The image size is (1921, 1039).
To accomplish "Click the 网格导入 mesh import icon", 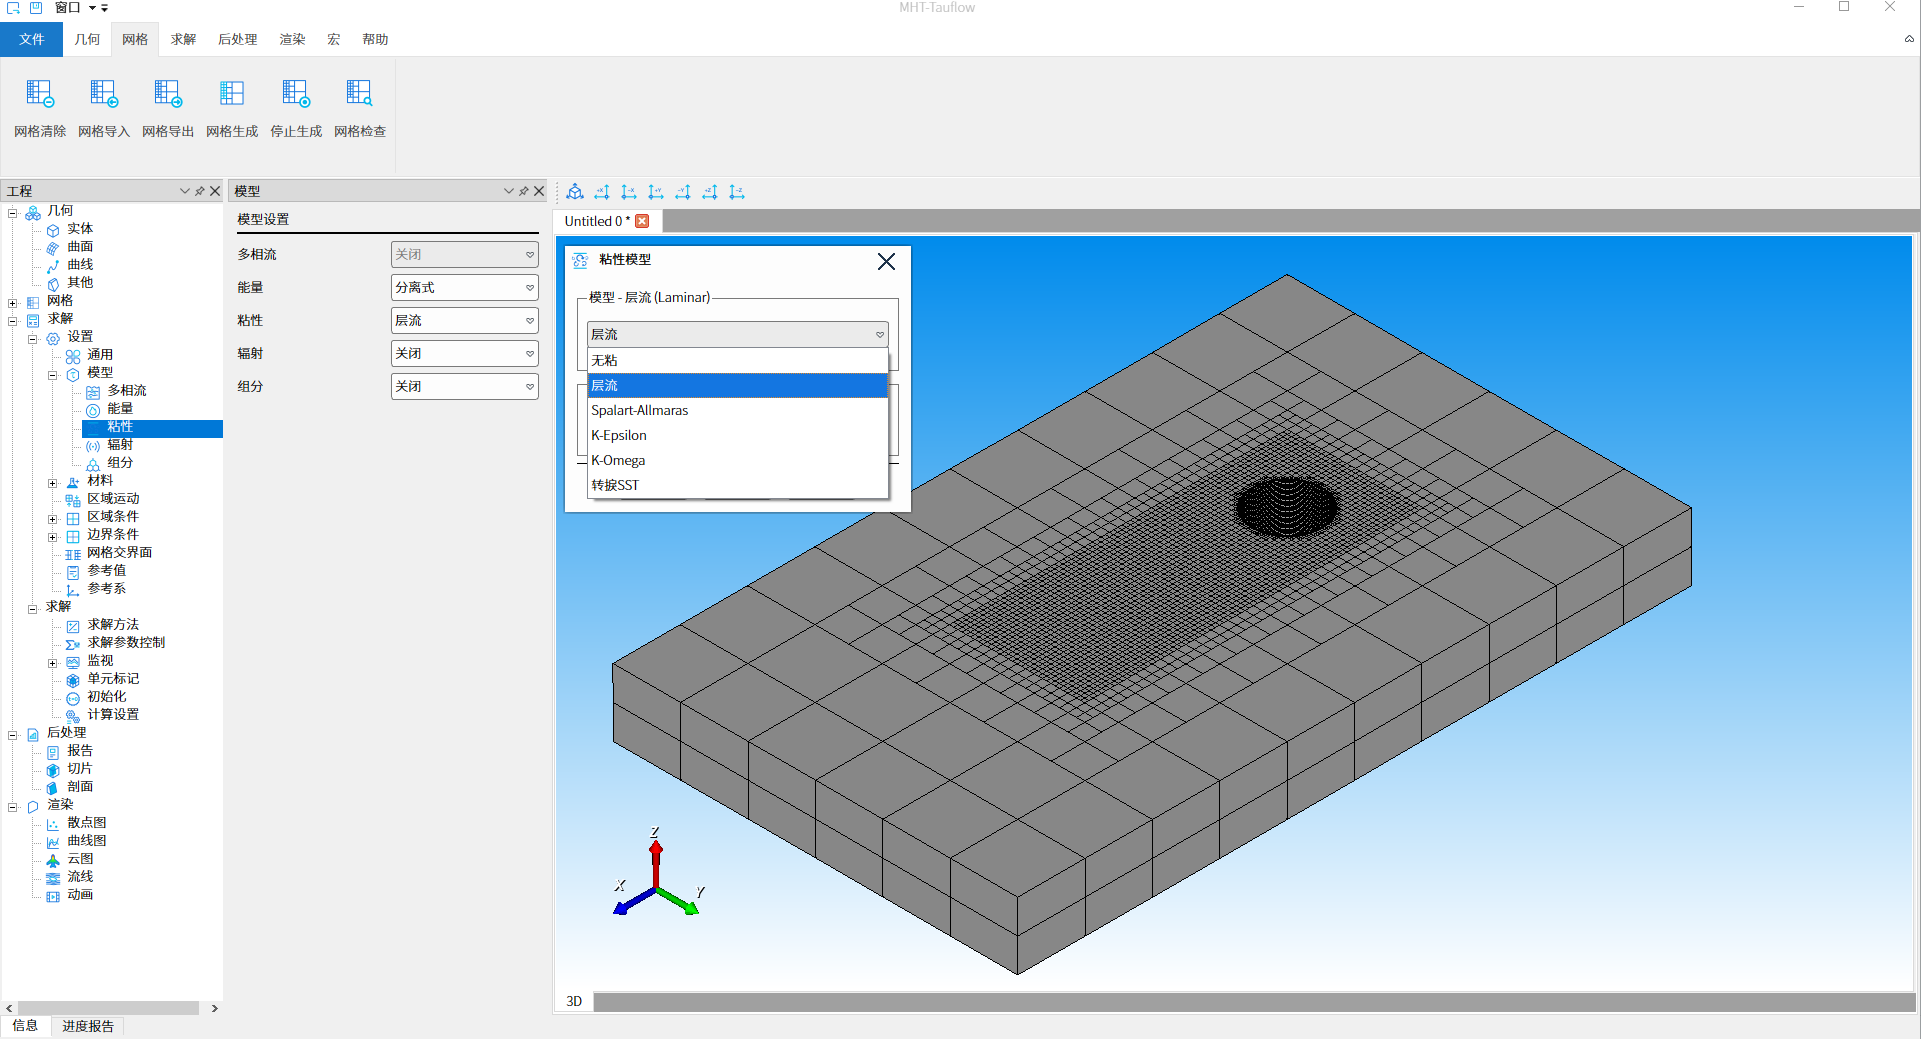I will tap(104, 94).
